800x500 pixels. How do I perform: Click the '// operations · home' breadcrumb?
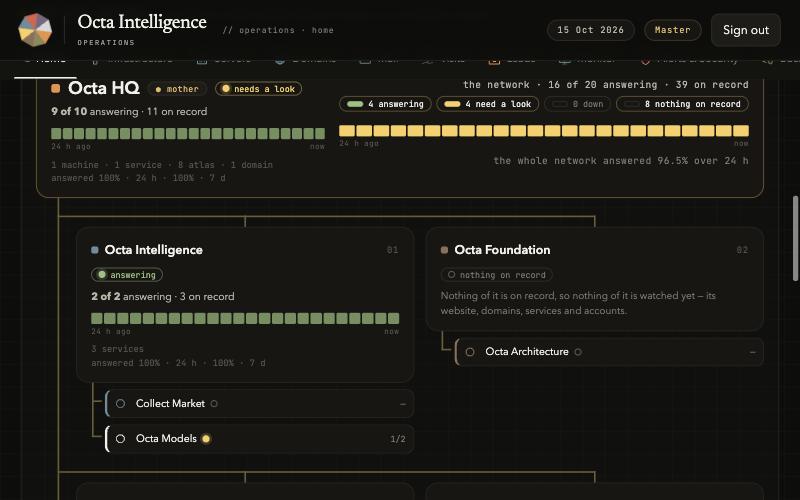coord(278,30)
